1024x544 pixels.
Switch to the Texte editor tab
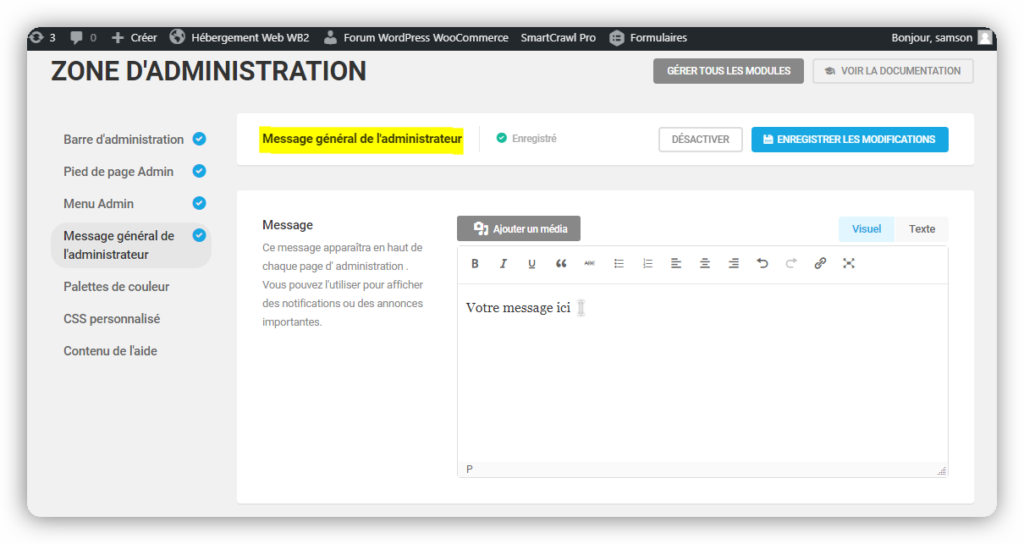pos(921,229)
